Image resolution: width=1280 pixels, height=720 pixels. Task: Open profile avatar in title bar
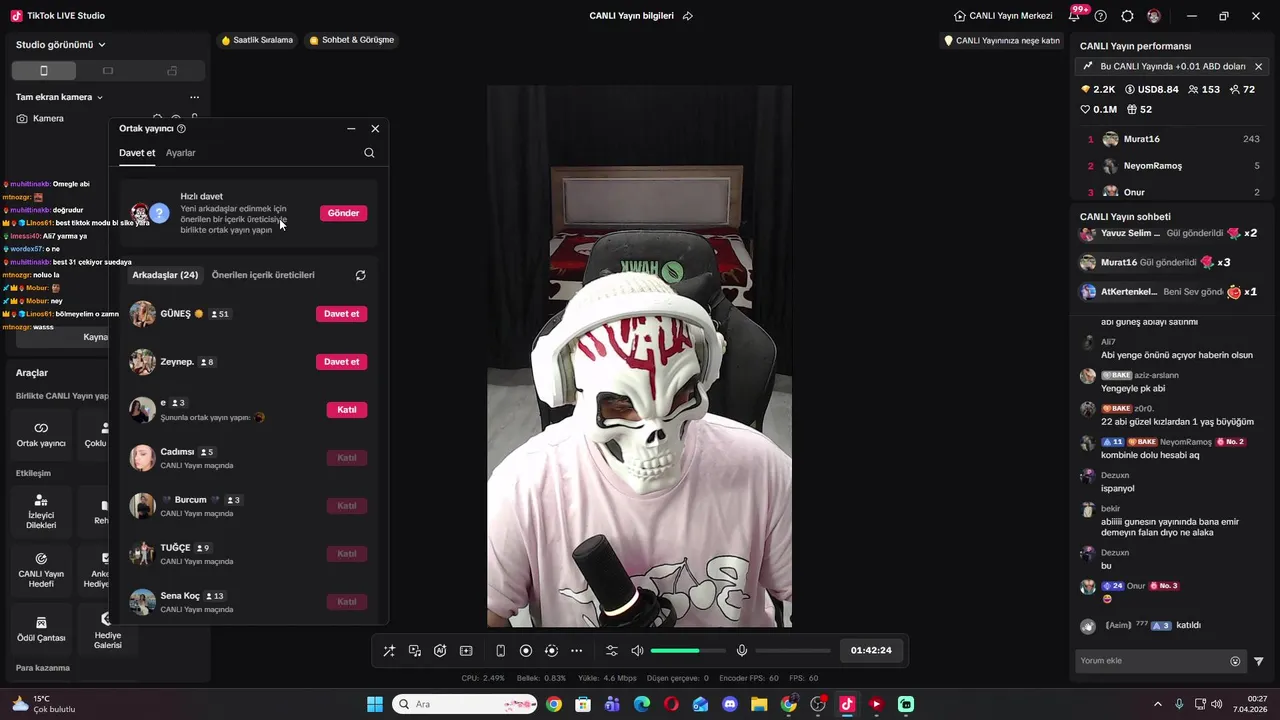pyautogui.click(x=1154, y=16)
